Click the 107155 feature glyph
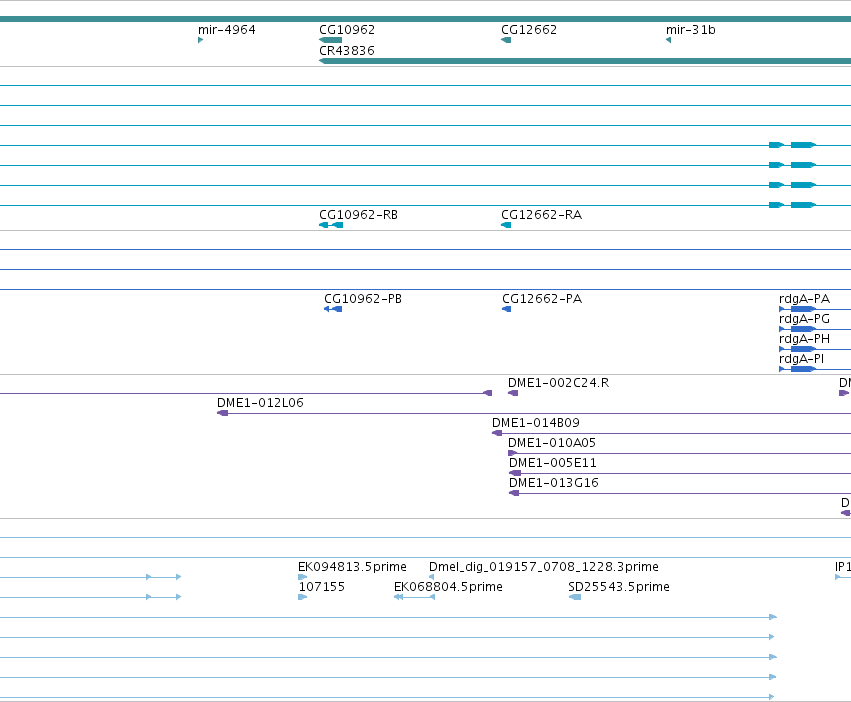The height and width of the screenshot is (702, 851). 303,597
